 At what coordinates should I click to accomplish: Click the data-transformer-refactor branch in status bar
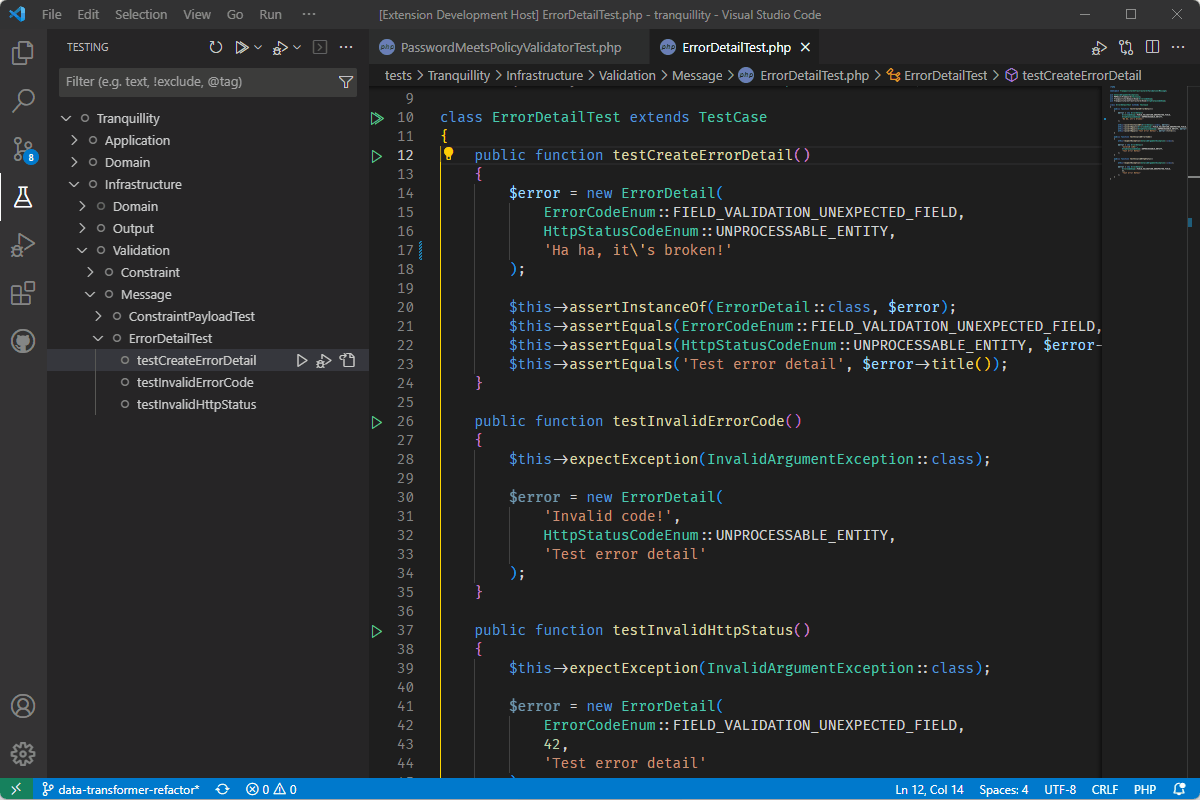click(x=120, y=789)
